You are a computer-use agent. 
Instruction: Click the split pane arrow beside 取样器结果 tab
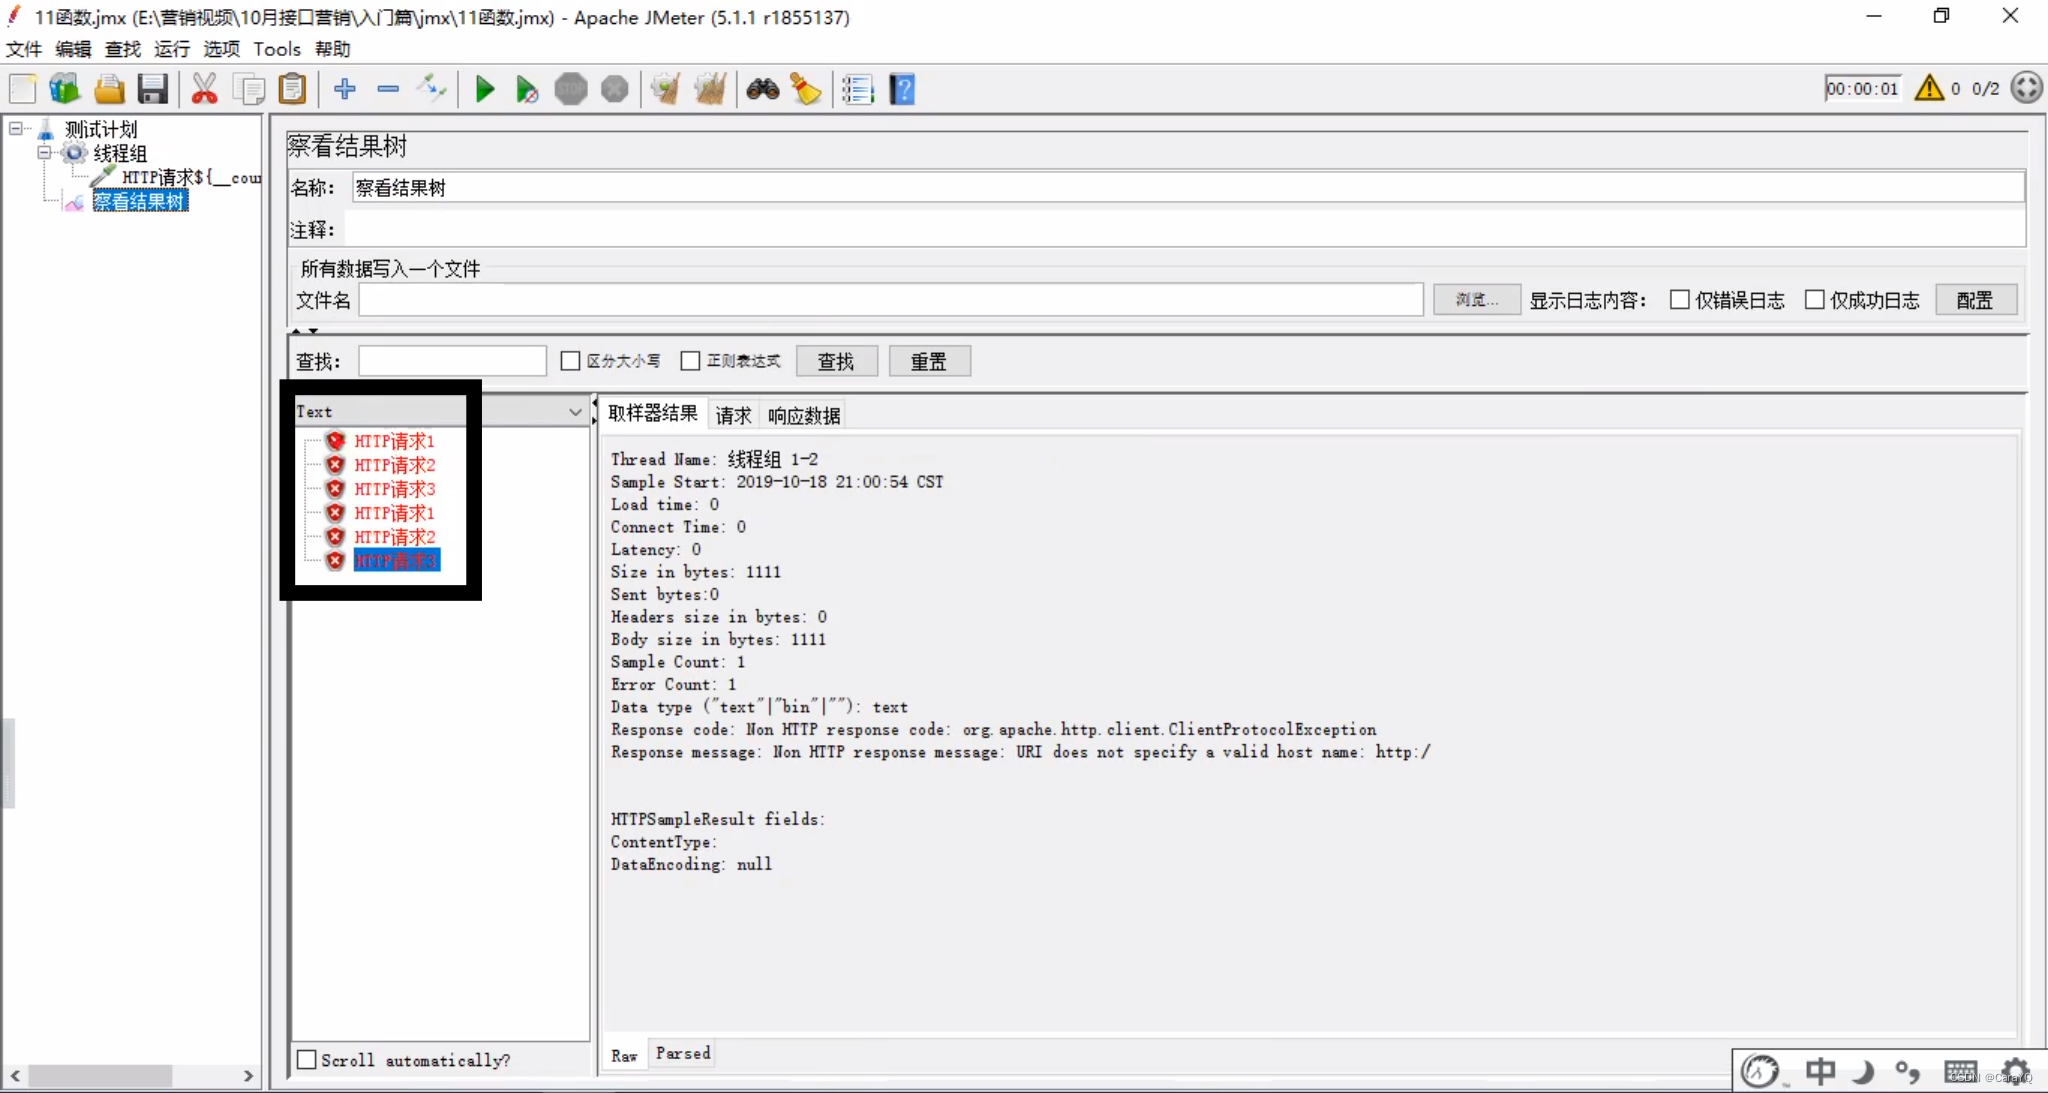[595, 412]
